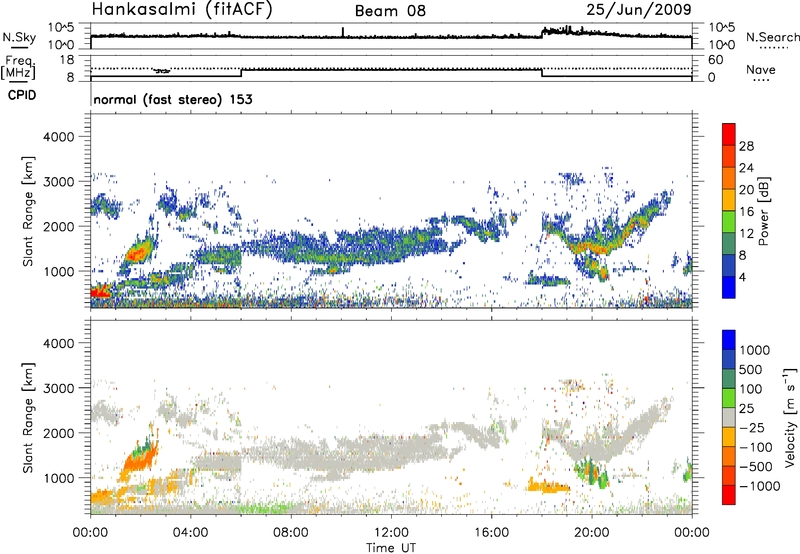The width and height of the screenshot is (800, 554).
Task: Click the '2000' tick on velocity panel
Action: point(58,433)
